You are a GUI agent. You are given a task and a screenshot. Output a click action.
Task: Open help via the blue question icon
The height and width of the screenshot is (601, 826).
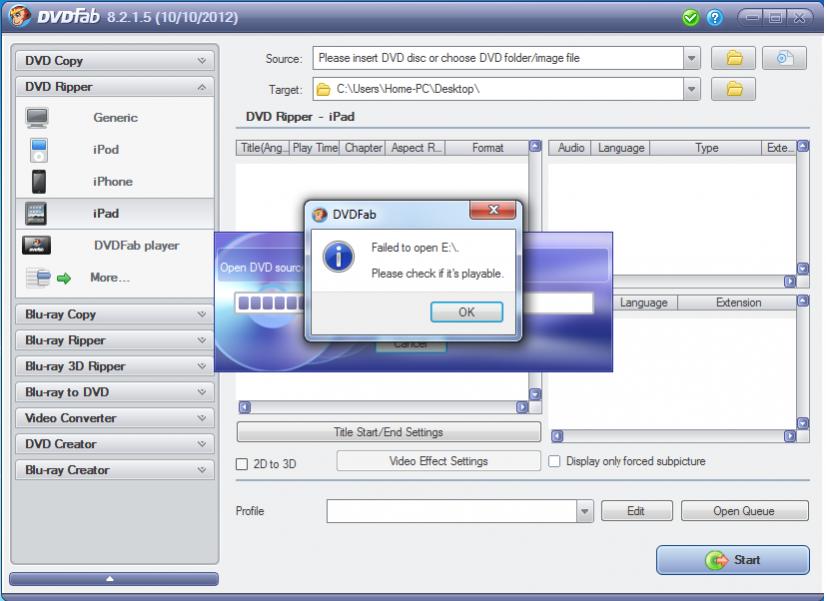[x=715, y=18]
